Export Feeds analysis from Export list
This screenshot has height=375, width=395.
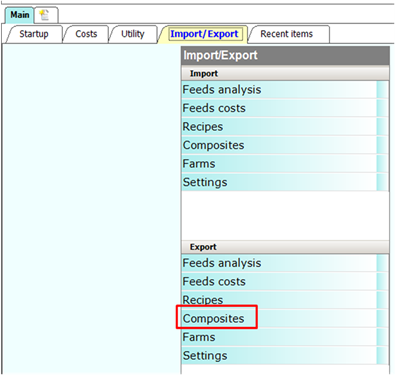coord(285,263)
